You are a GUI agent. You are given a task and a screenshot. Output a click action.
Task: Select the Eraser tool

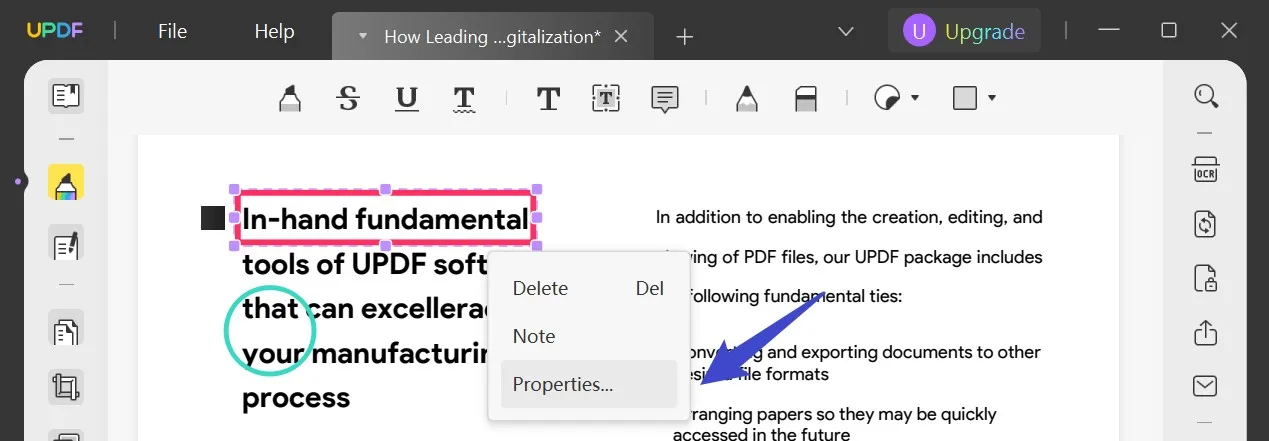coord(805,98)
